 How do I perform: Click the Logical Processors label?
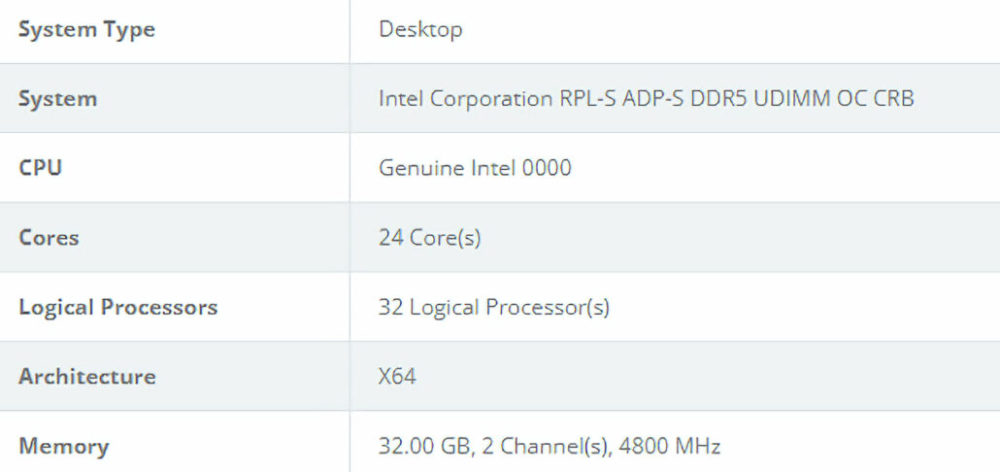(118, 307)
